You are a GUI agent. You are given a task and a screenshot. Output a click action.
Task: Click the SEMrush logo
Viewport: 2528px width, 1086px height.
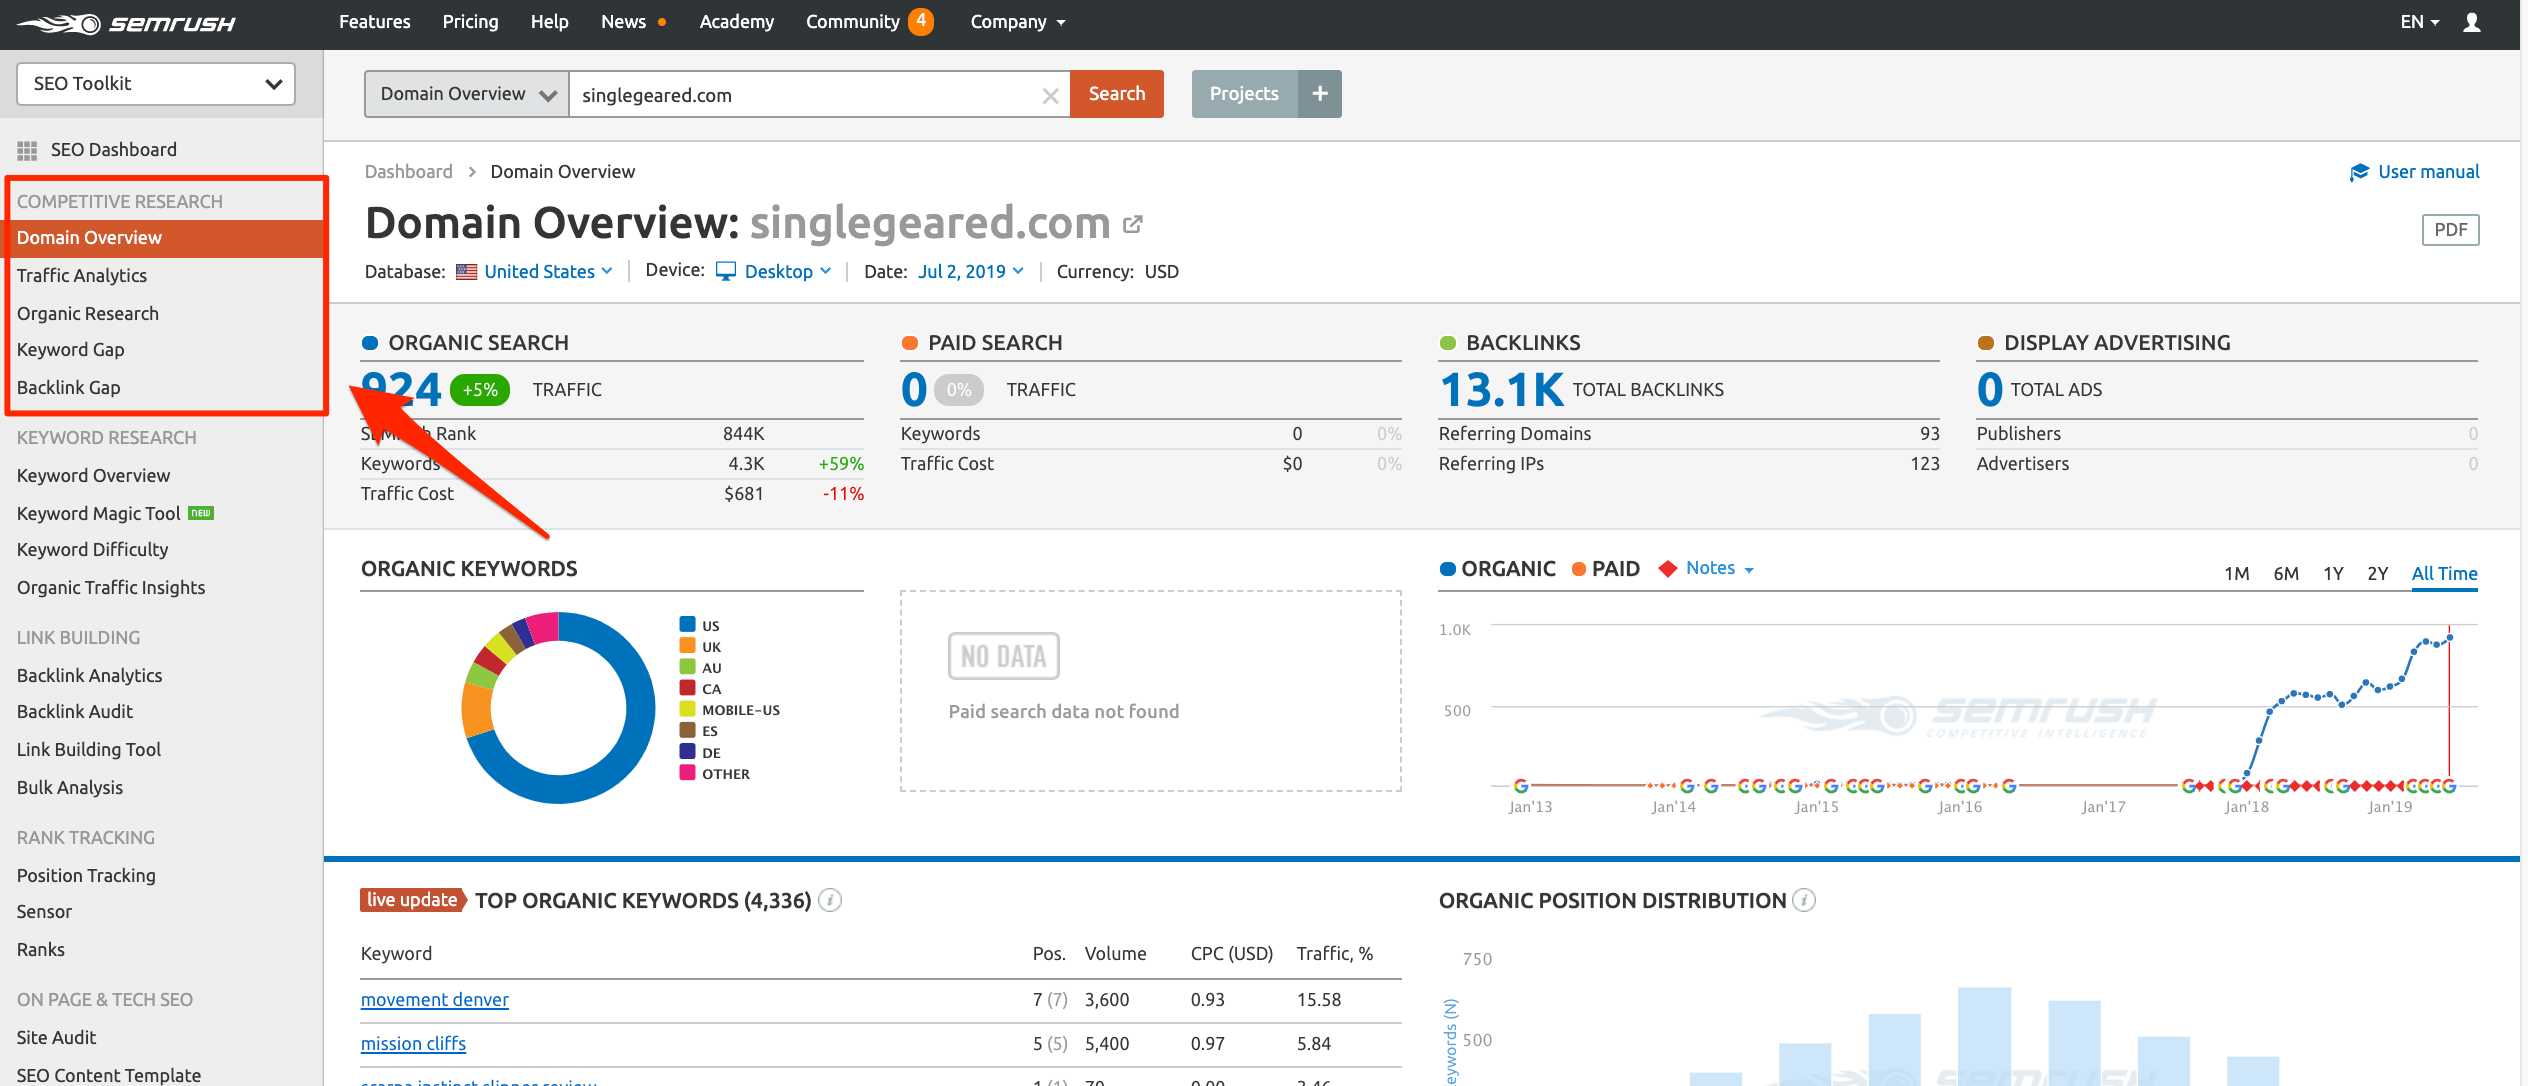[x=126, y=23]
